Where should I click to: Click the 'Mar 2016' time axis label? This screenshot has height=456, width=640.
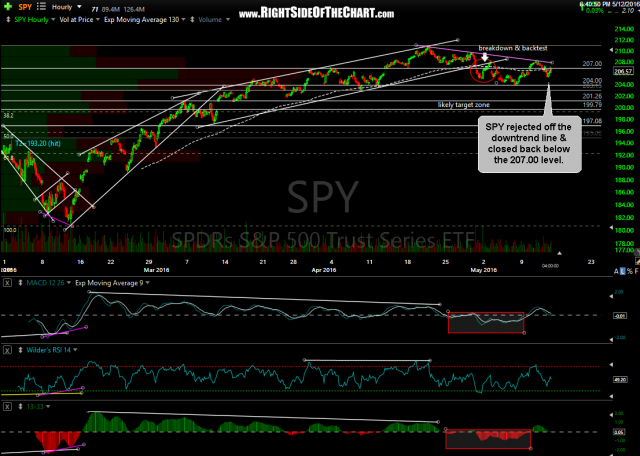tap(156, 270)
